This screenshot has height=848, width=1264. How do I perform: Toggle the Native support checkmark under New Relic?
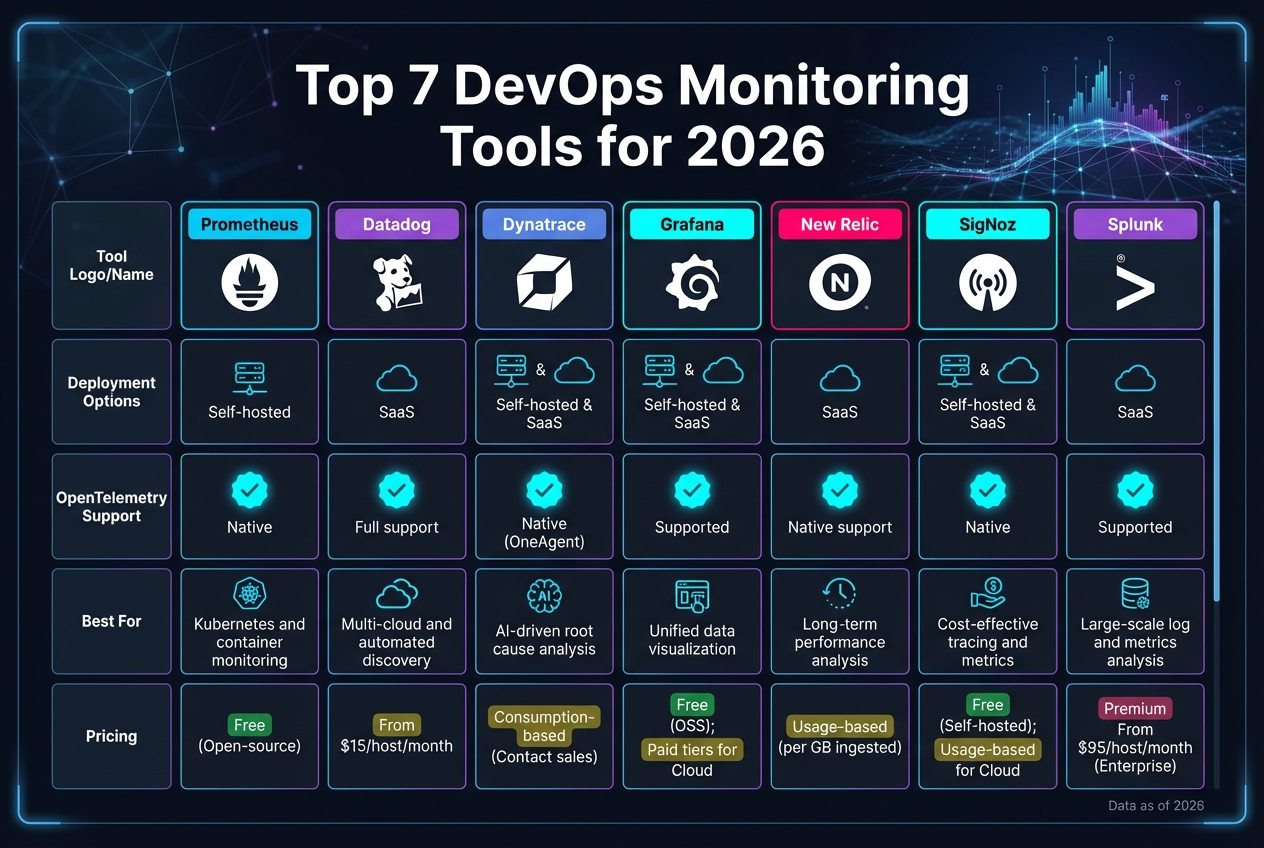(839, 490)
